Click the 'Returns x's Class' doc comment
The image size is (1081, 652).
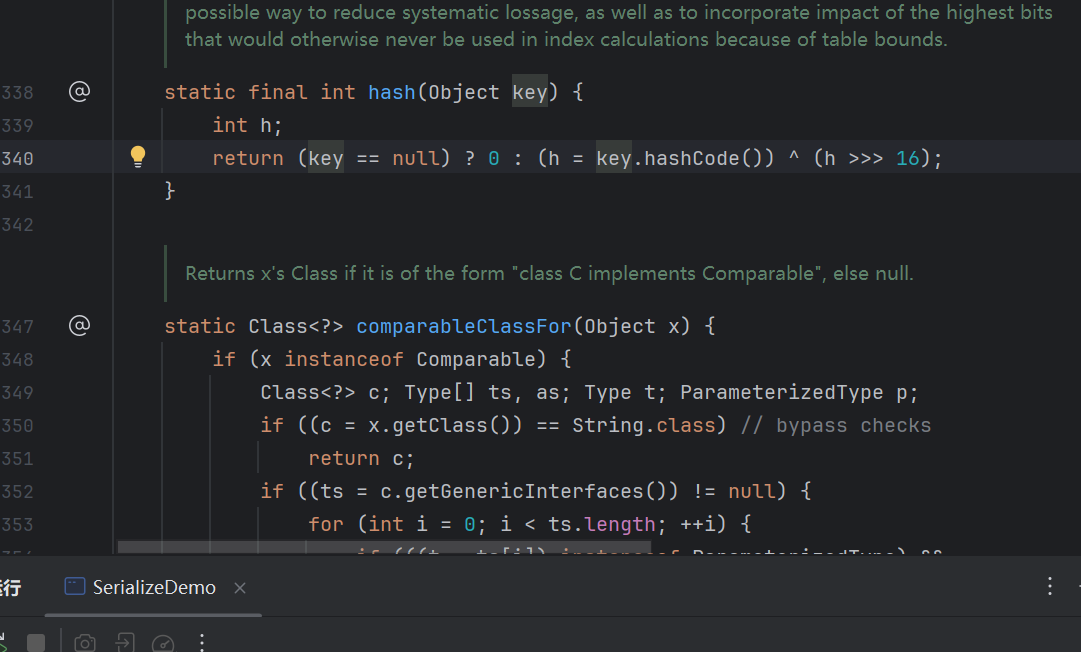point(549,274)
